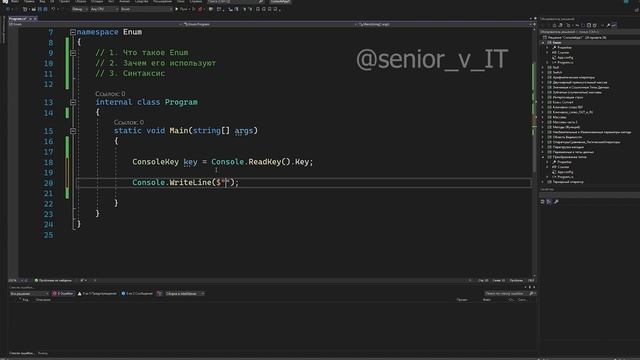Click the search magnifier icon
This screenshot has height=360, width=640.
(x=260, y=2)
